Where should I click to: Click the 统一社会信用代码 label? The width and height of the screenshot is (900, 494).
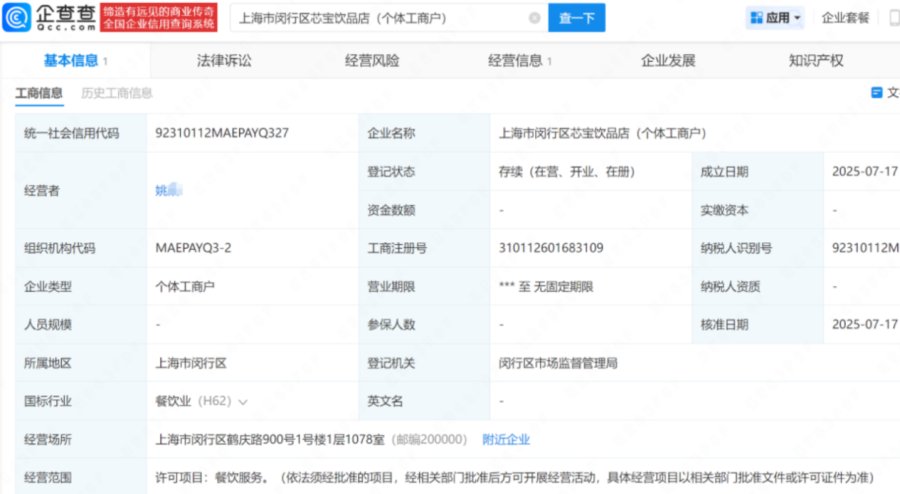72,133
